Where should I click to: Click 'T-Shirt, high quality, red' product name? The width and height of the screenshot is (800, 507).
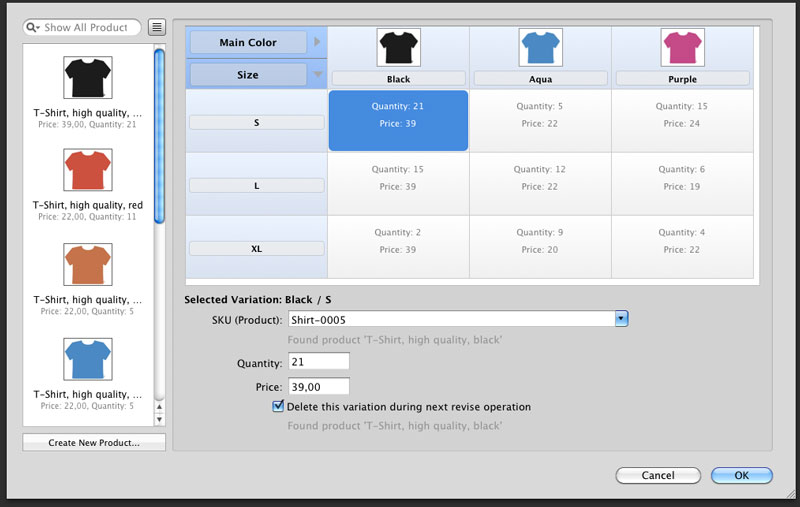[x=88, y=205]
